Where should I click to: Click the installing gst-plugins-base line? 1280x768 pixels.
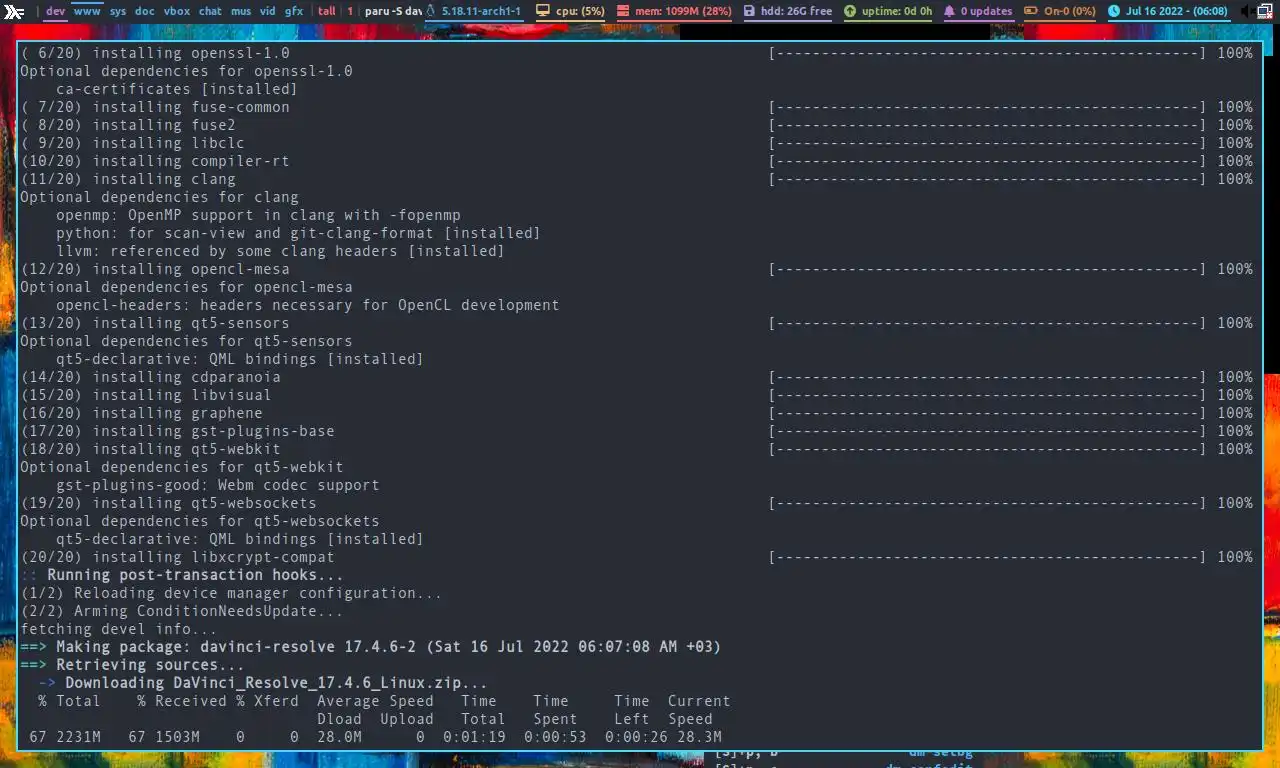coord(177,431)
